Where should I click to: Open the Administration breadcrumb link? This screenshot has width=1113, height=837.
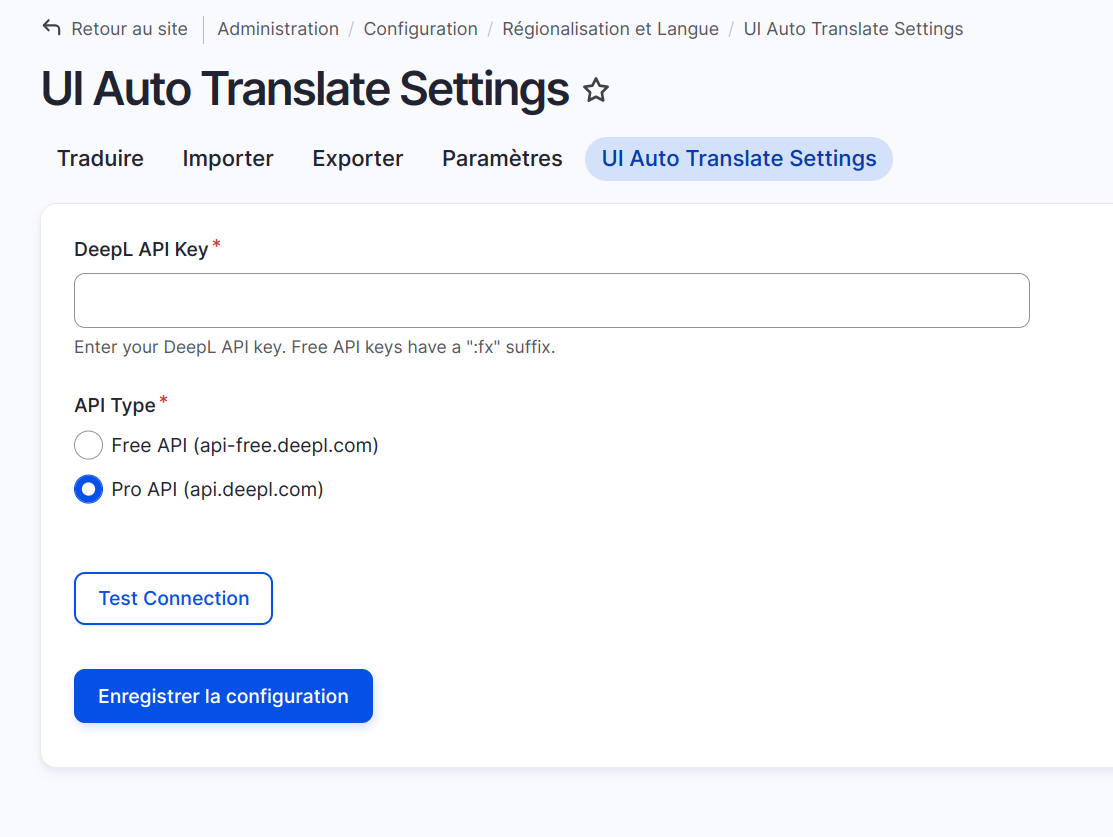(x=278, y=29)
